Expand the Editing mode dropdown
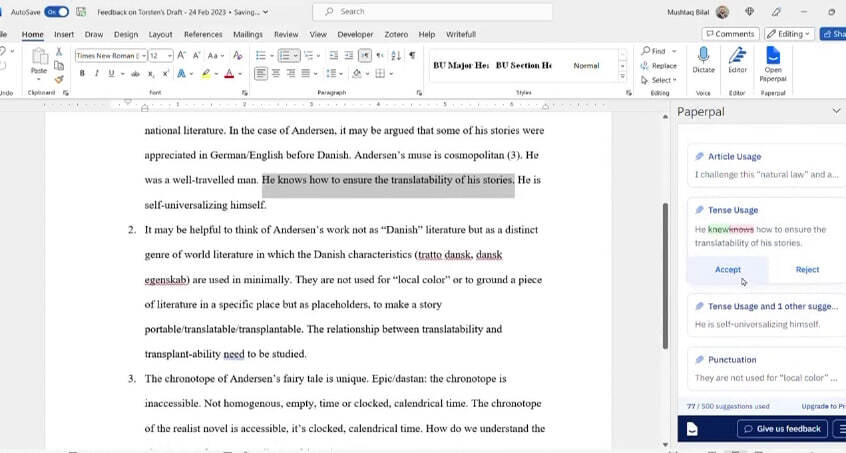 (790, 34)
